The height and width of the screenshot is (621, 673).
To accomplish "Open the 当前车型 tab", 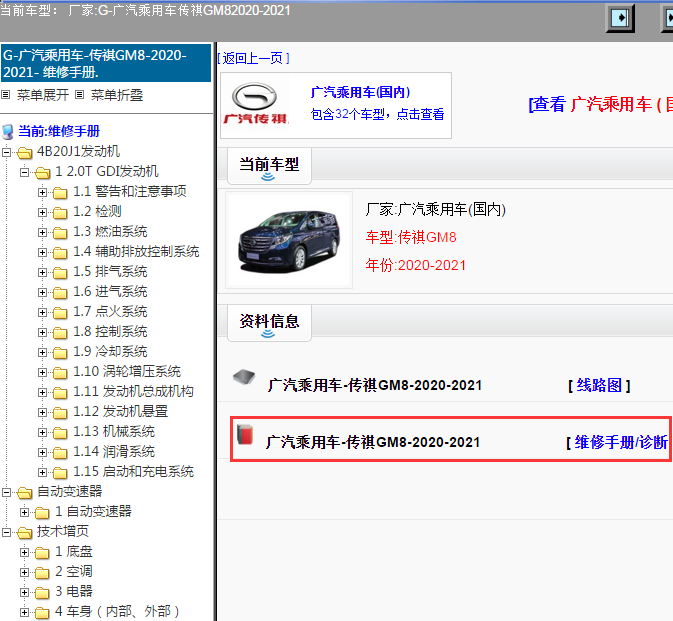I will coord(269,166).
